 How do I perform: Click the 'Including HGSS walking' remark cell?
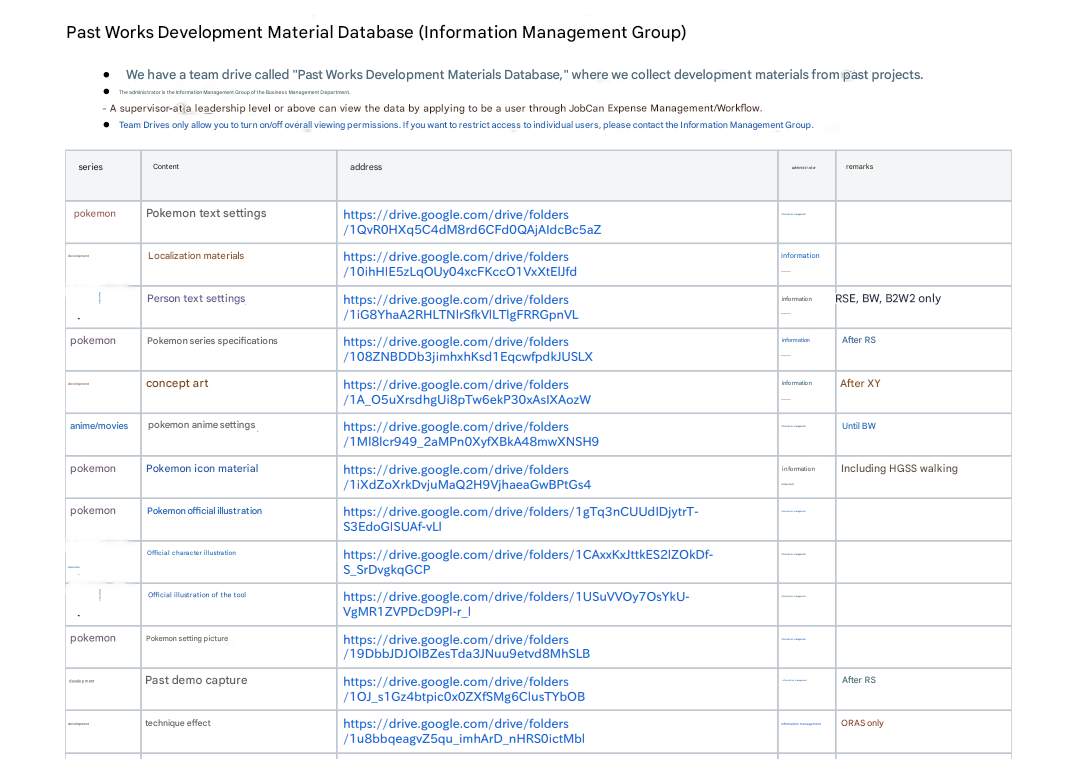coord(899,468)
